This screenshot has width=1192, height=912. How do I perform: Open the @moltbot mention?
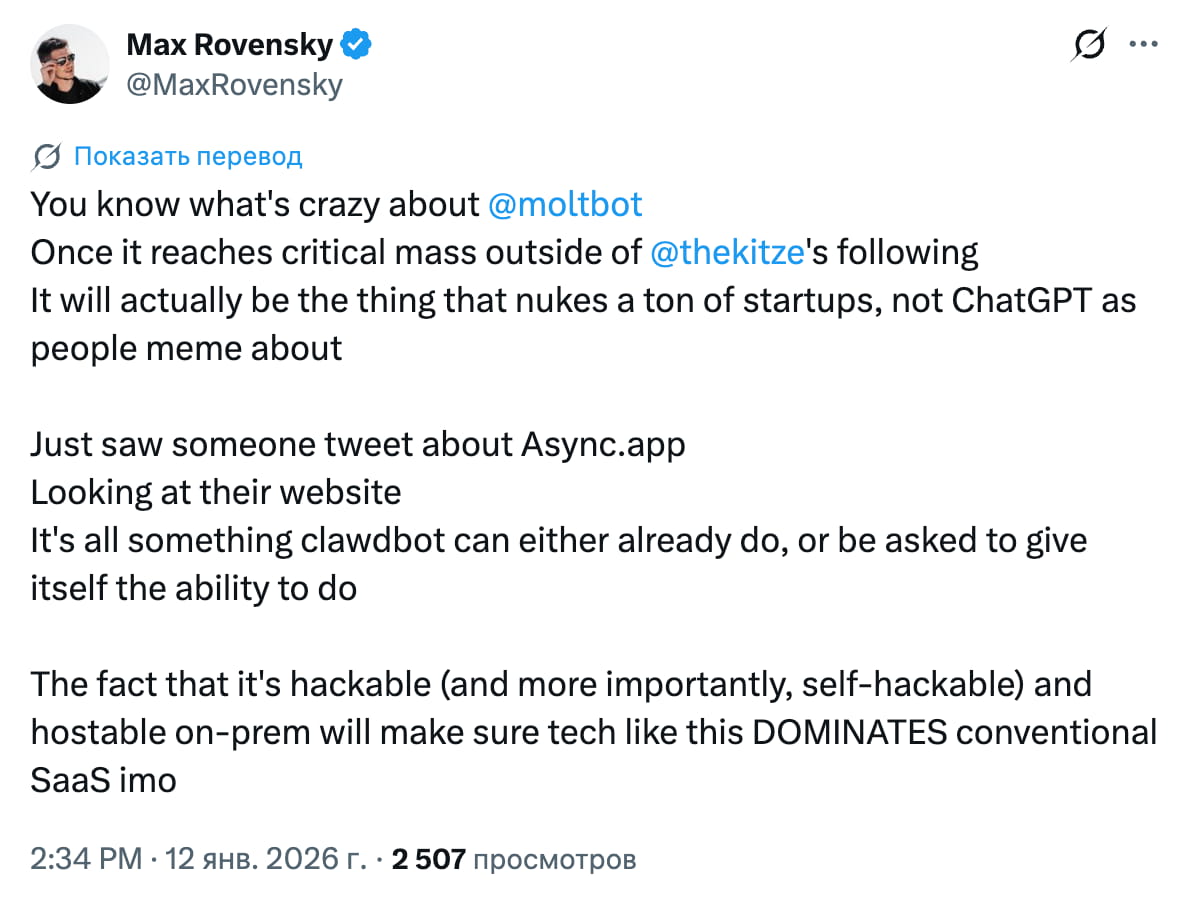[565, 204]
